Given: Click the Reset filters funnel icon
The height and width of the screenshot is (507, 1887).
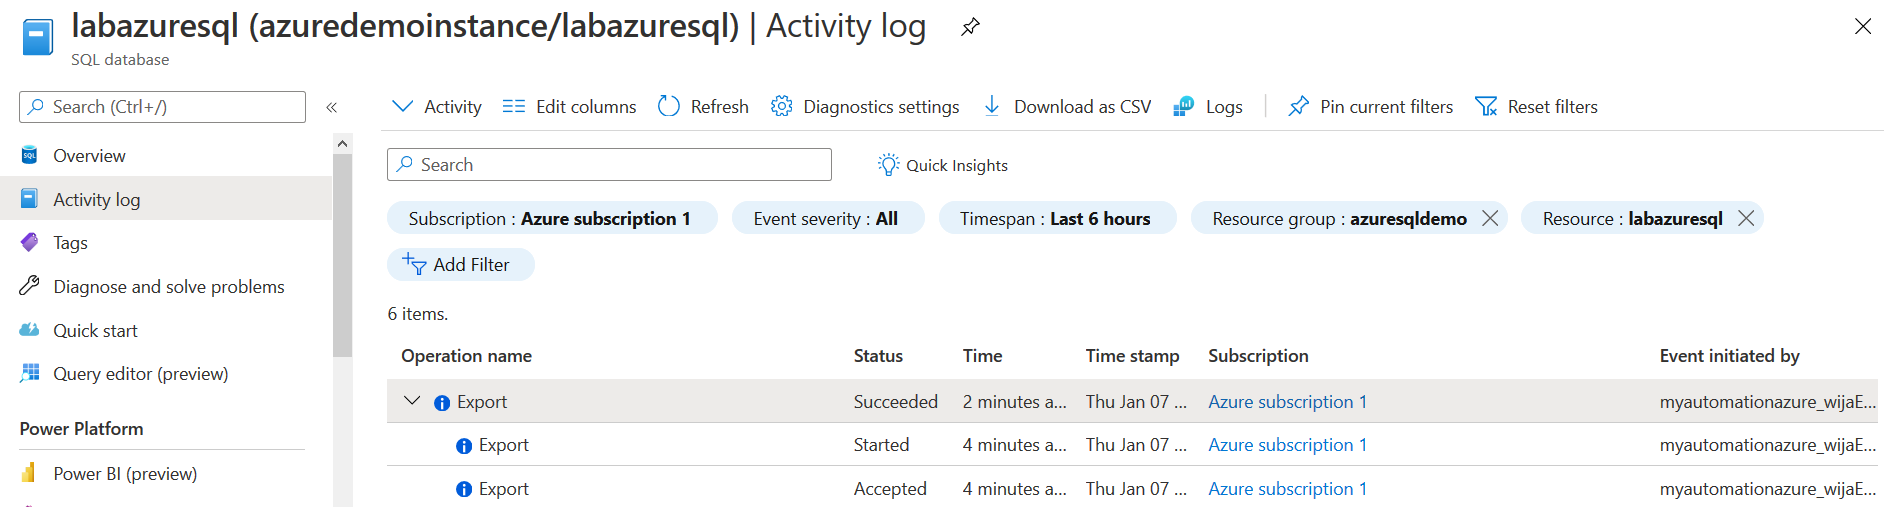Looking at the screenshot, I should (x=1486, y=106).
